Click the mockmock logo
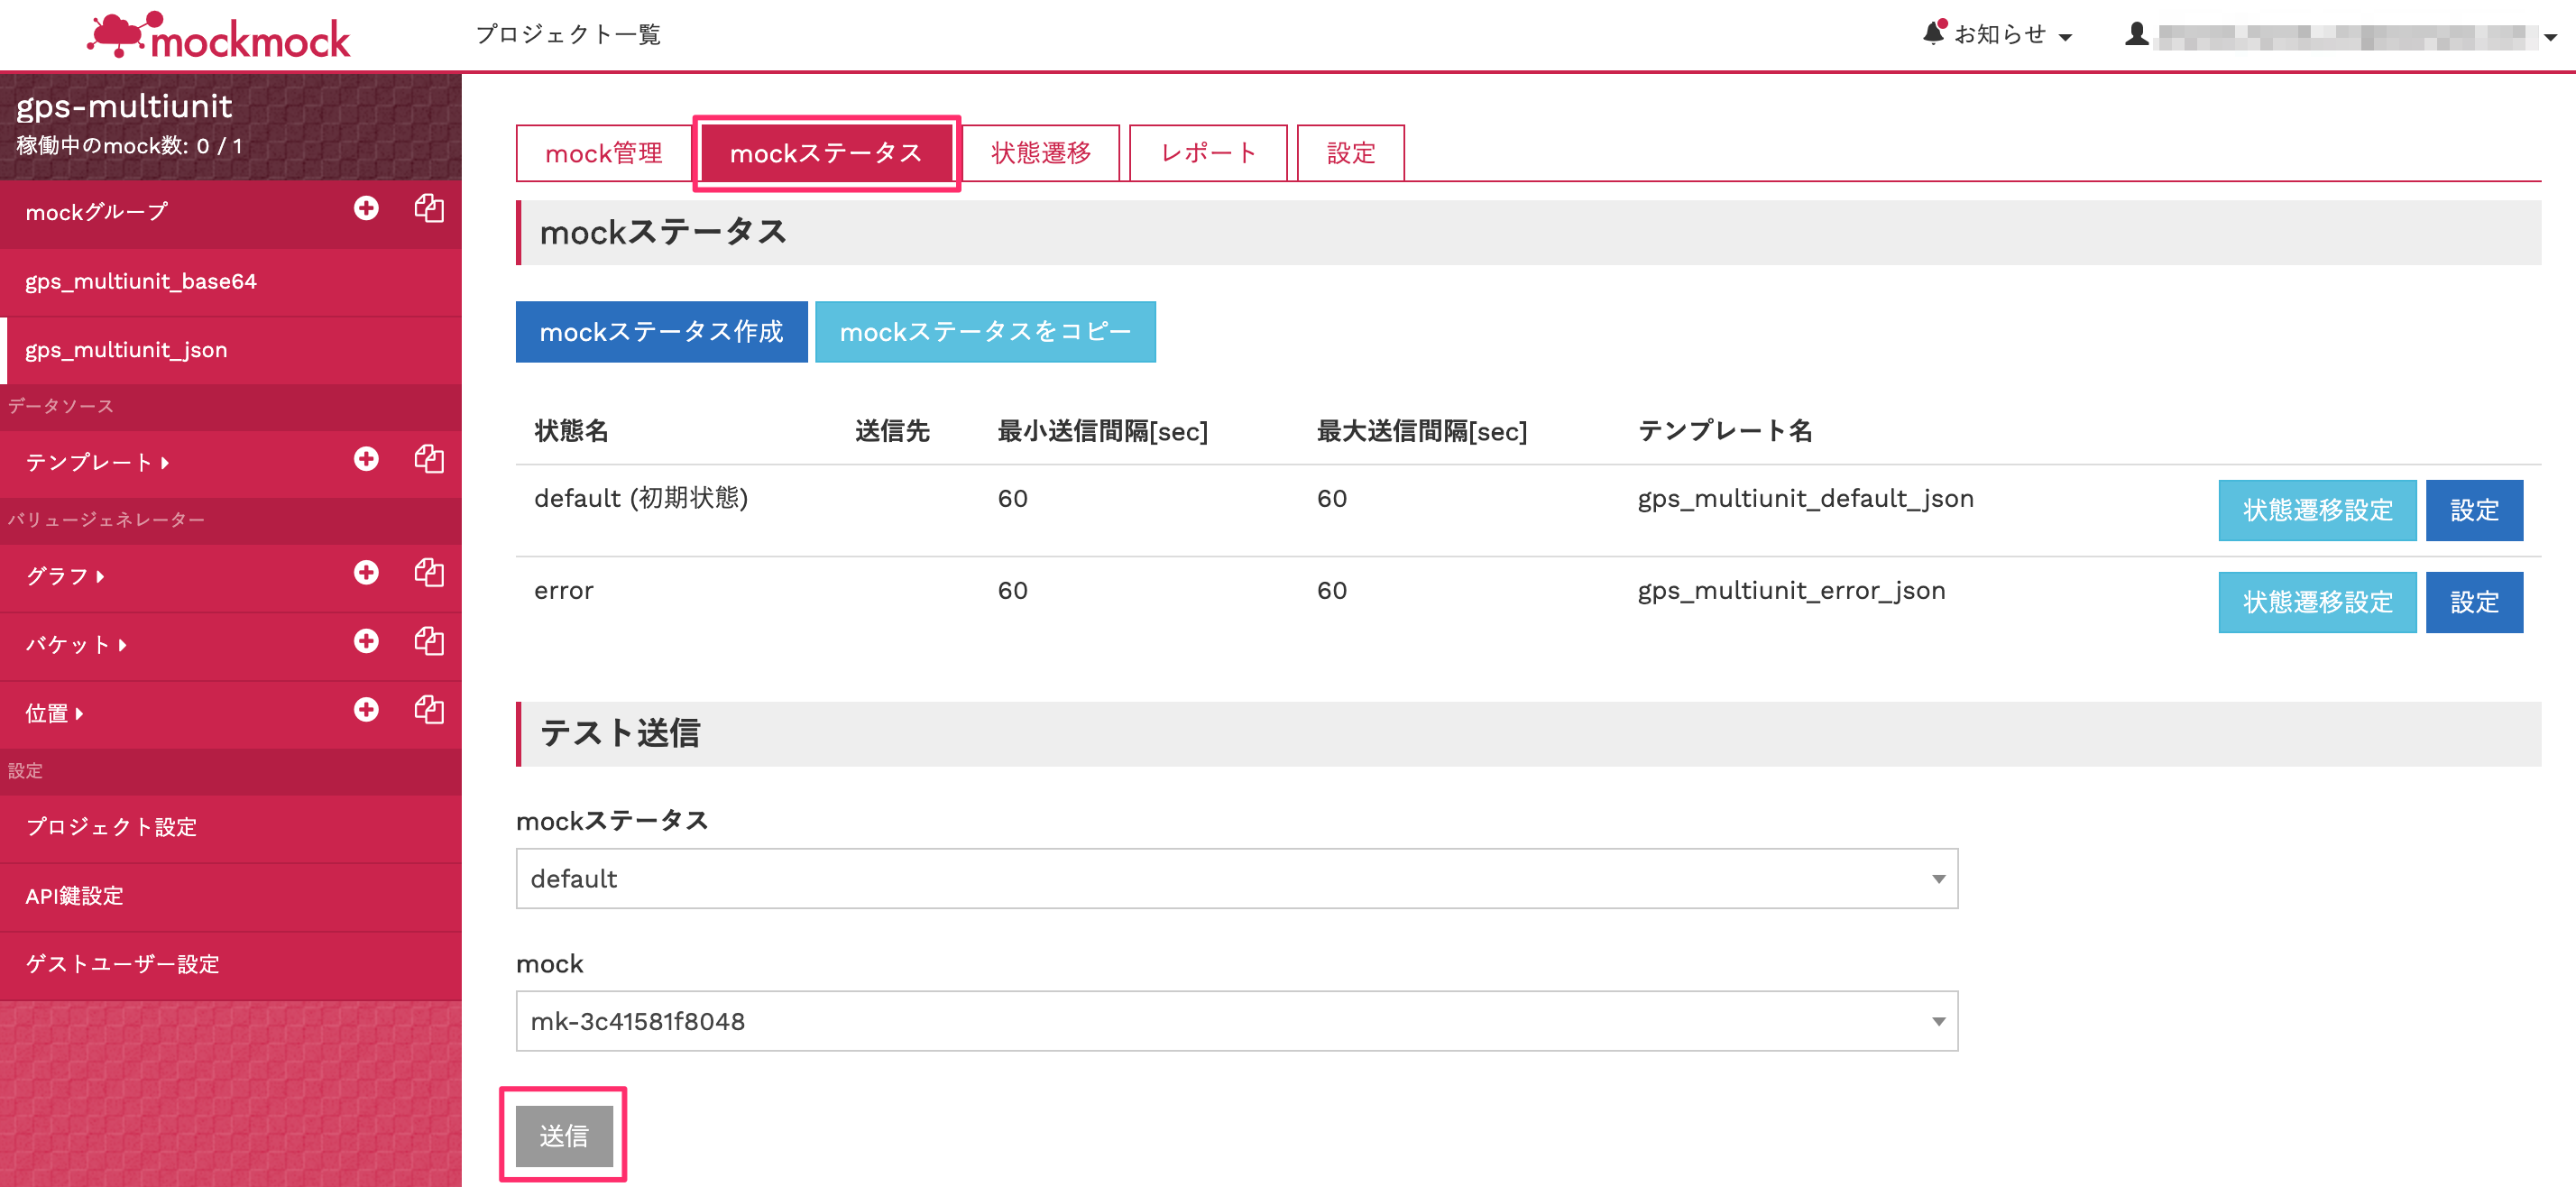Screen dimensions: 2576x1187 (x=219, y=36)
